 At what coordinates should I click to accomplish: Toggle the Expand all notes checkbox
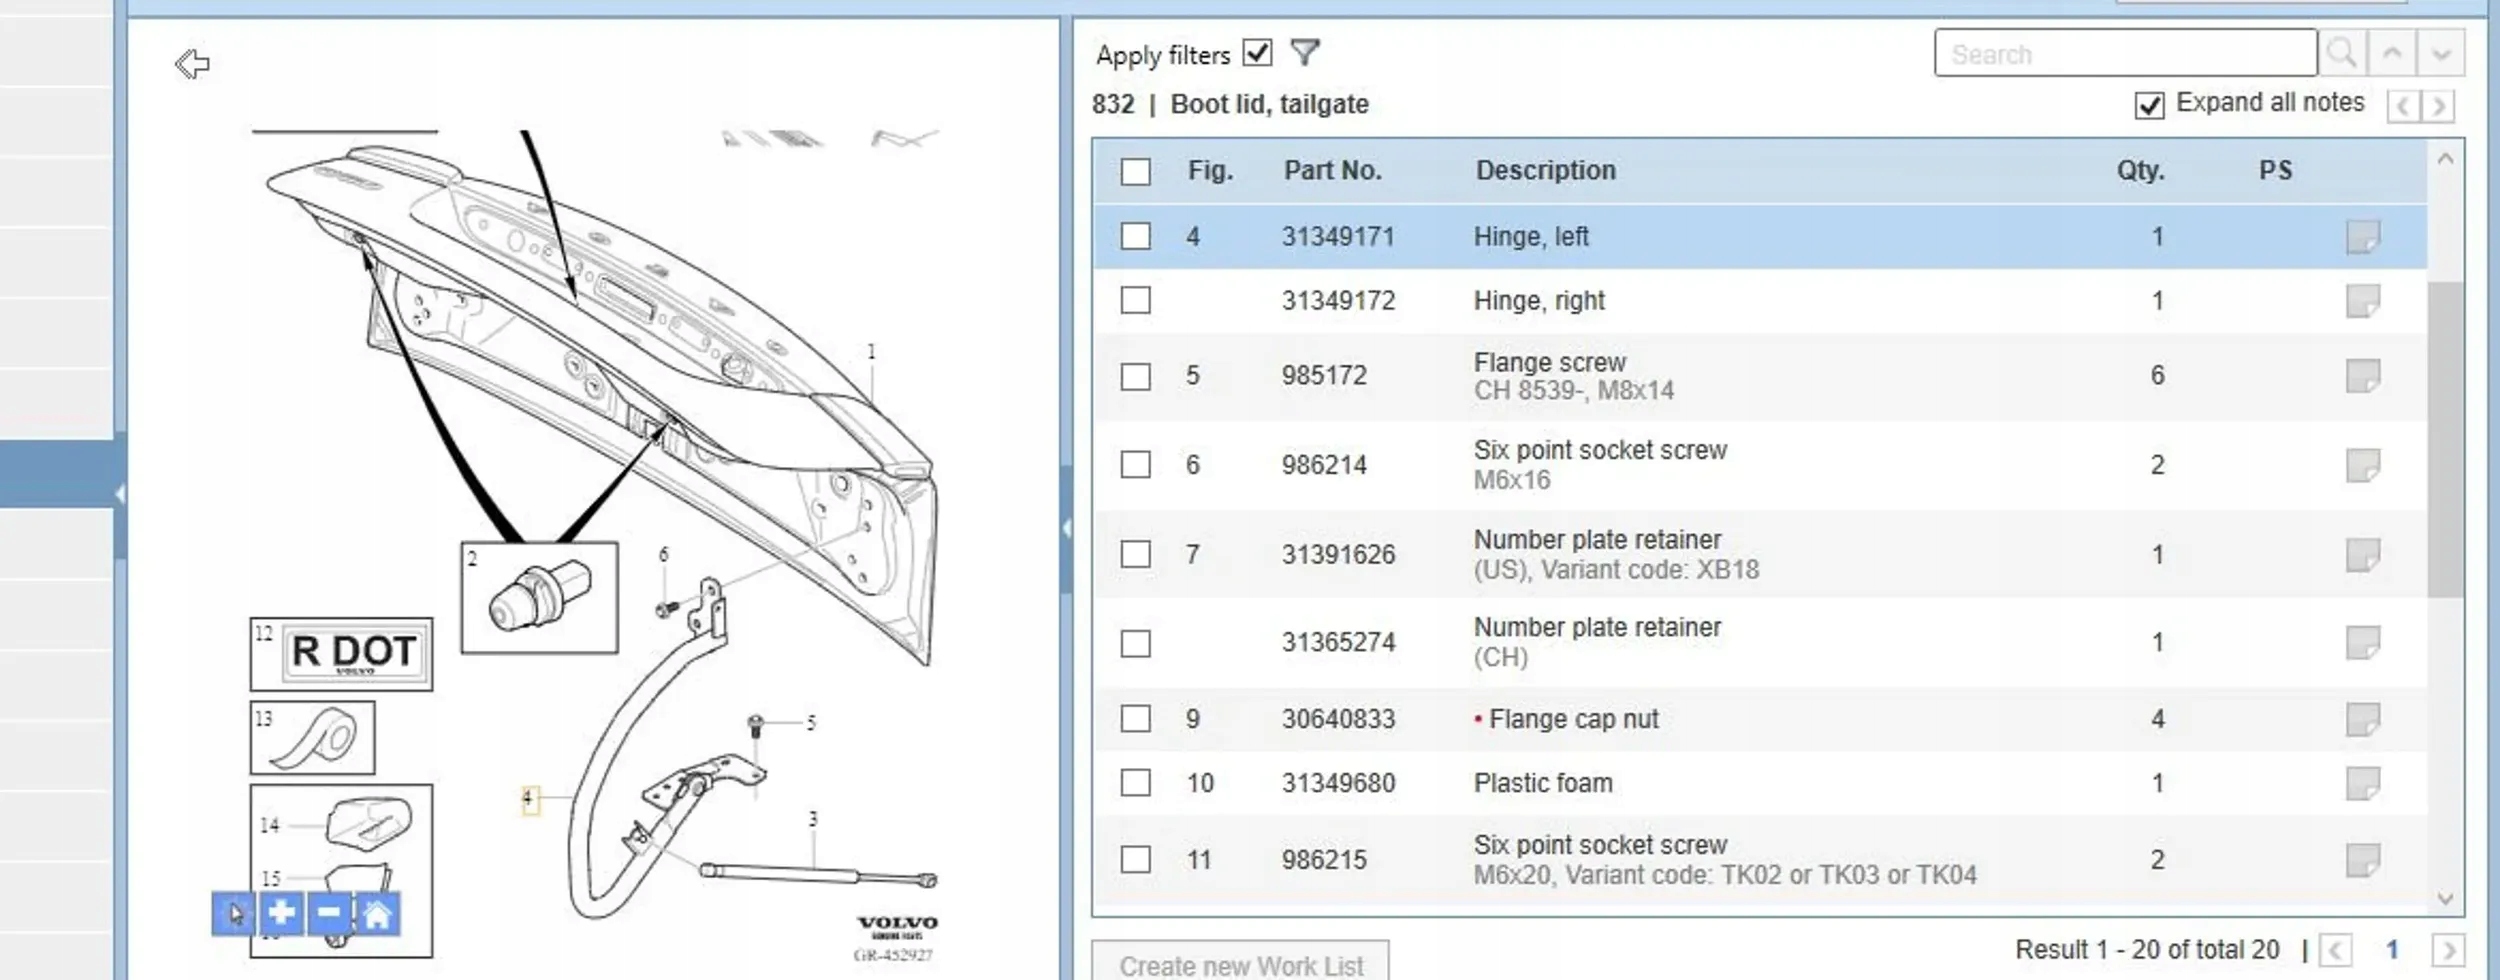coord(2149,104)
